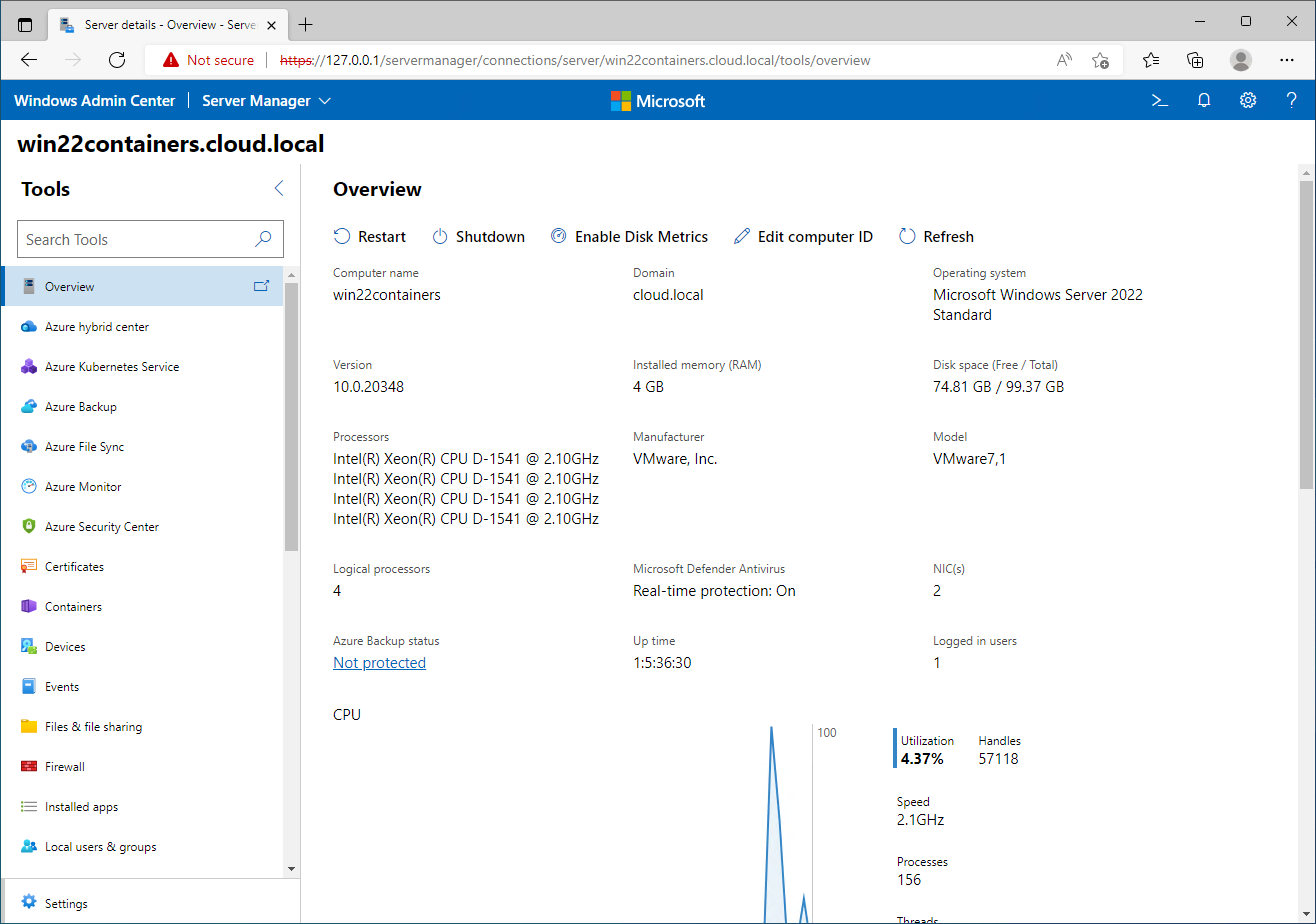
Task: Collapse the Tools panel
Action: [x=279, y=188]
